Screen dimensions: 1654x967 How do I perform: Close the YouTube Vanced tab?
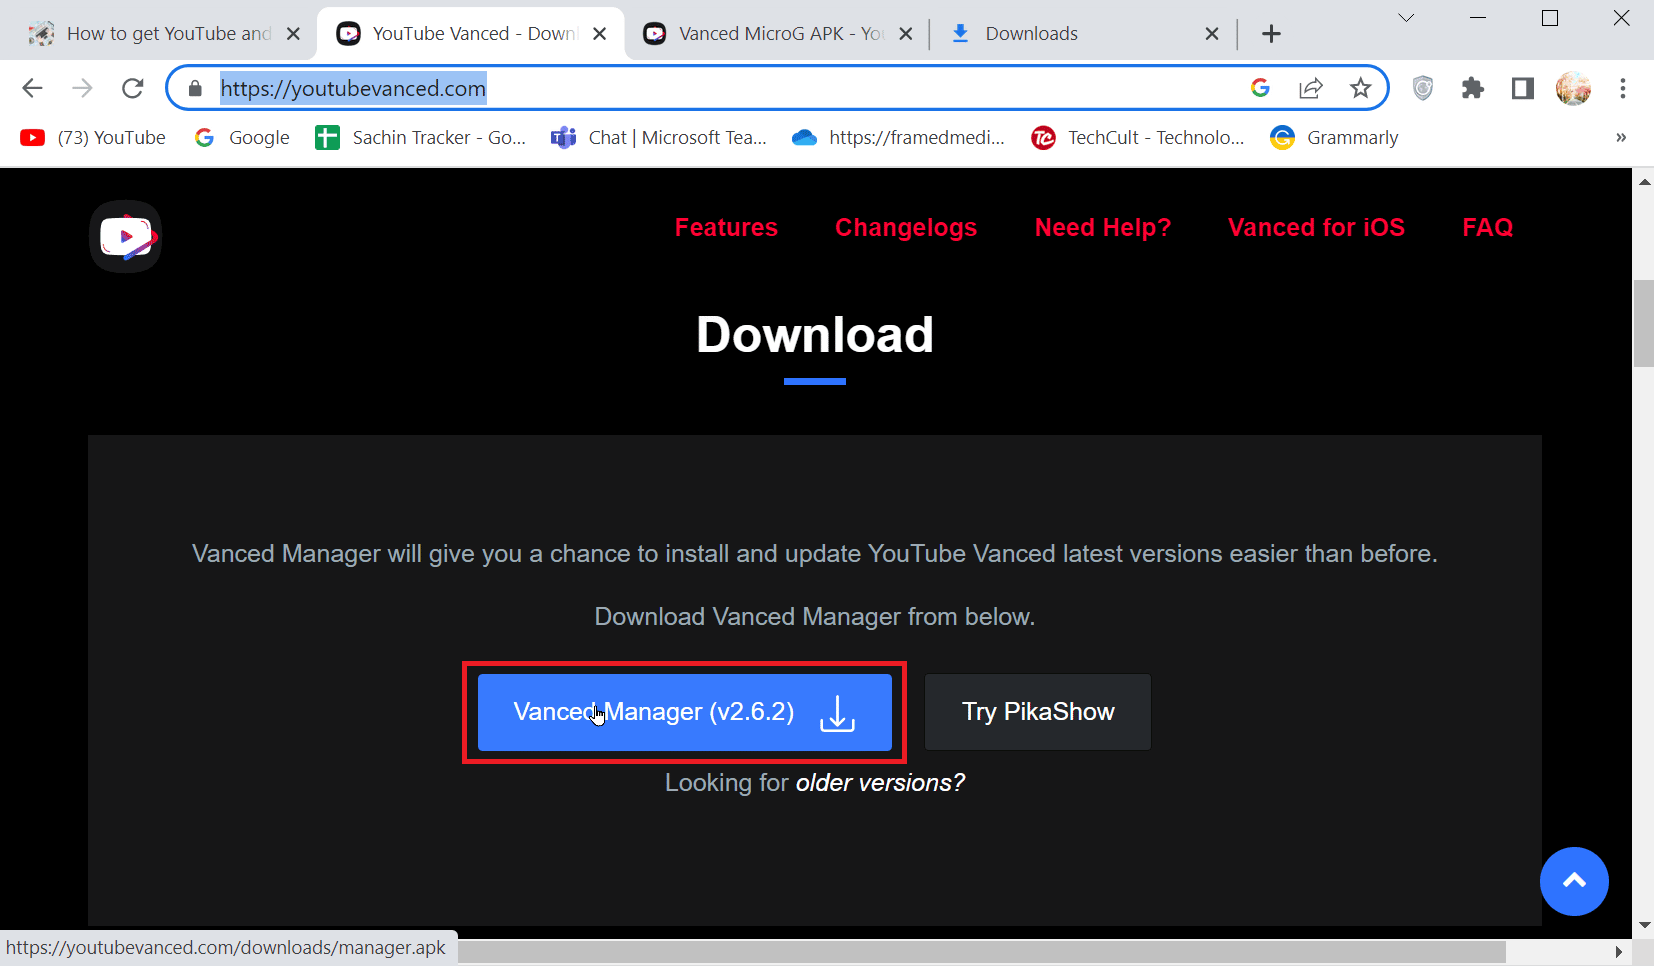599,33
